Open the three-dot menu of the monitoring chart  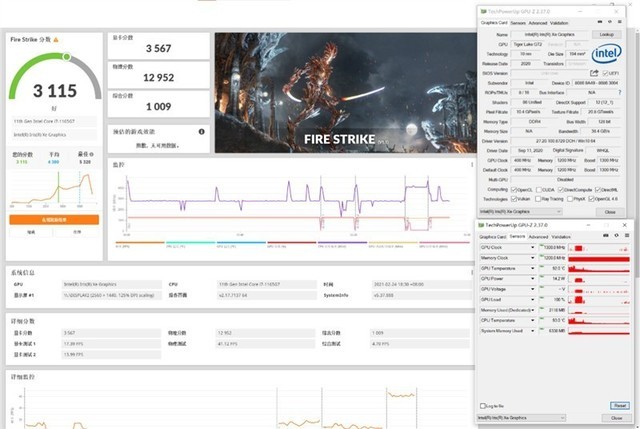472,165
